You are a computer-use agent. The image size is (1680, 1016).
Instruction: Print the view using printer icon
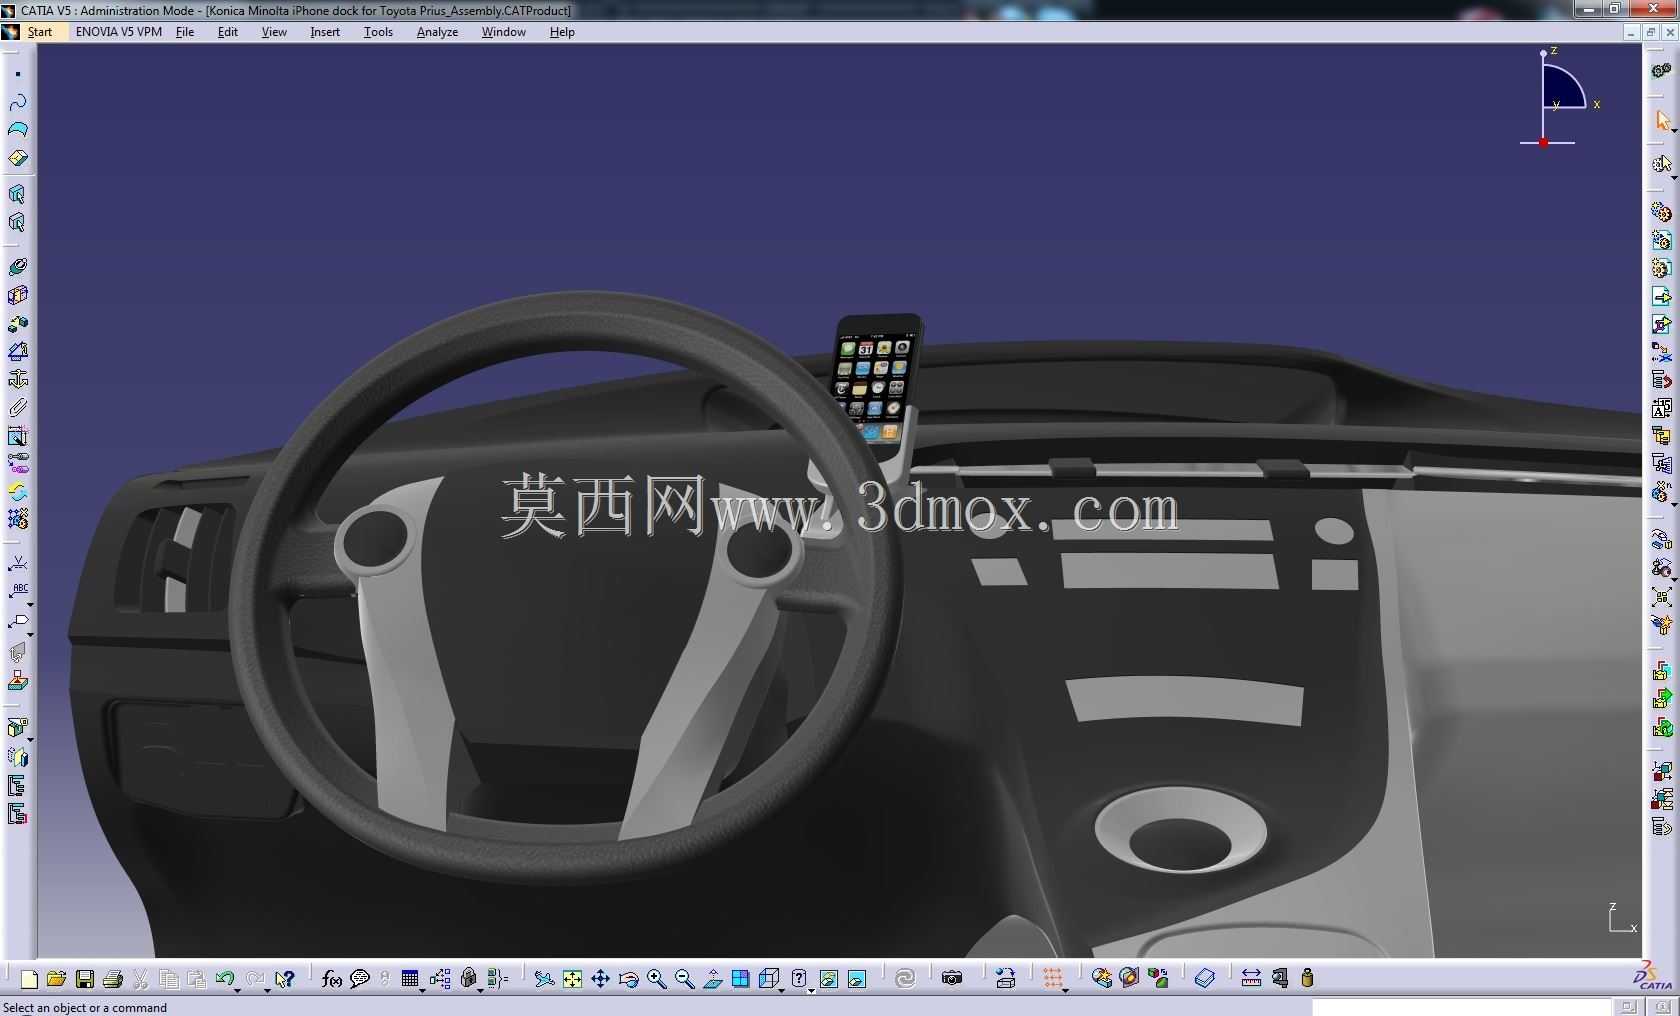[x=113, y=979]
